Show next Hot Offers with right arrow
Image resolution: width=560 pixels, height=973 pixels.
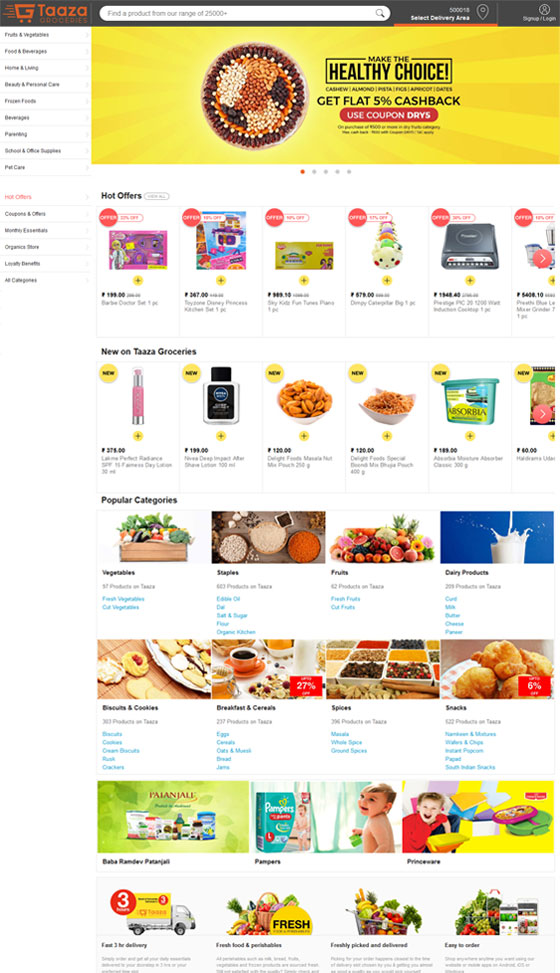tap(542, 258)
